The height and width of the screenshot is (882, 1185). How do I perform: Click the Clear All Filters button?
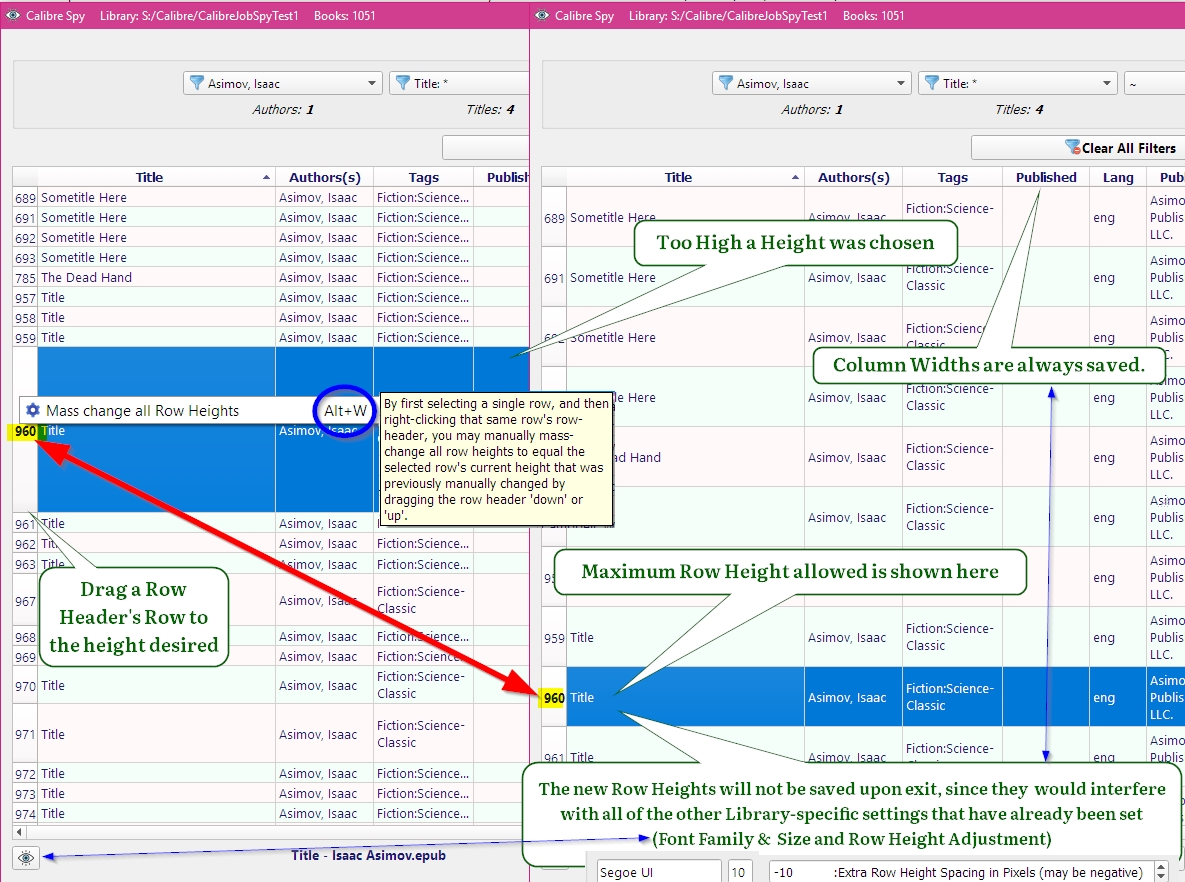point(1078,148)
